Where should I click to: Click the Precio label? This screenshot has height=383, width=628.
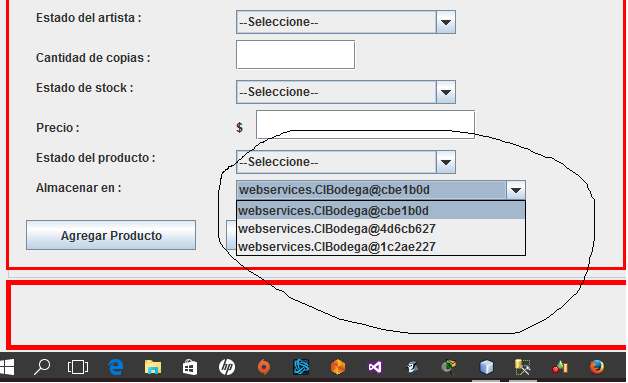click(58, 128)
